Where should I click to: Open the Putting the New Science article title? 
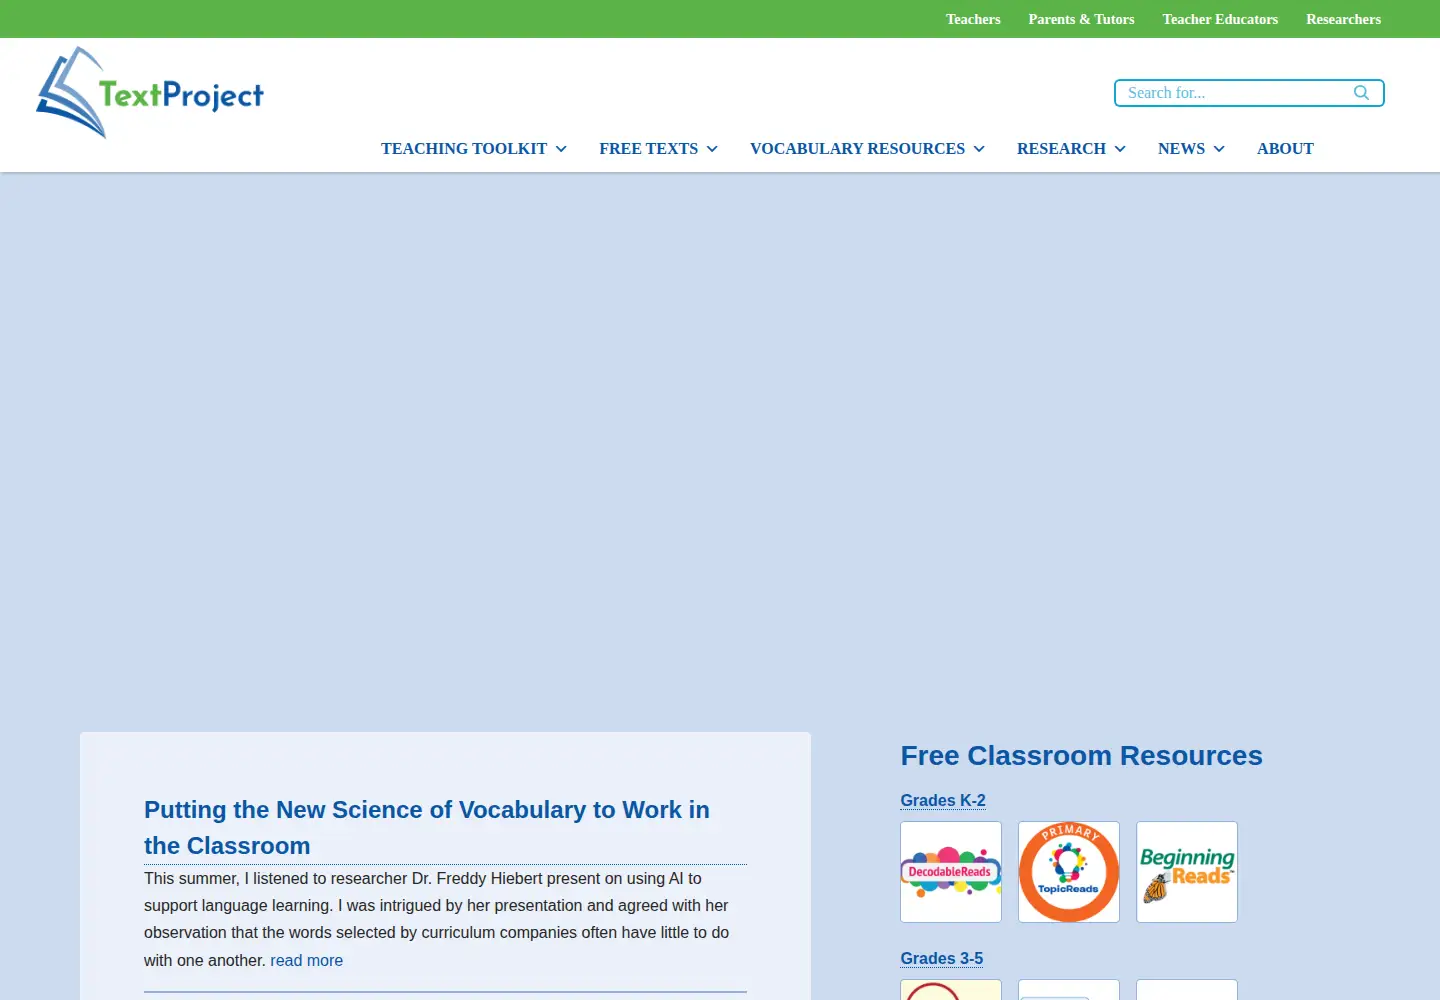pyautogui.click(x=427, y=827)
